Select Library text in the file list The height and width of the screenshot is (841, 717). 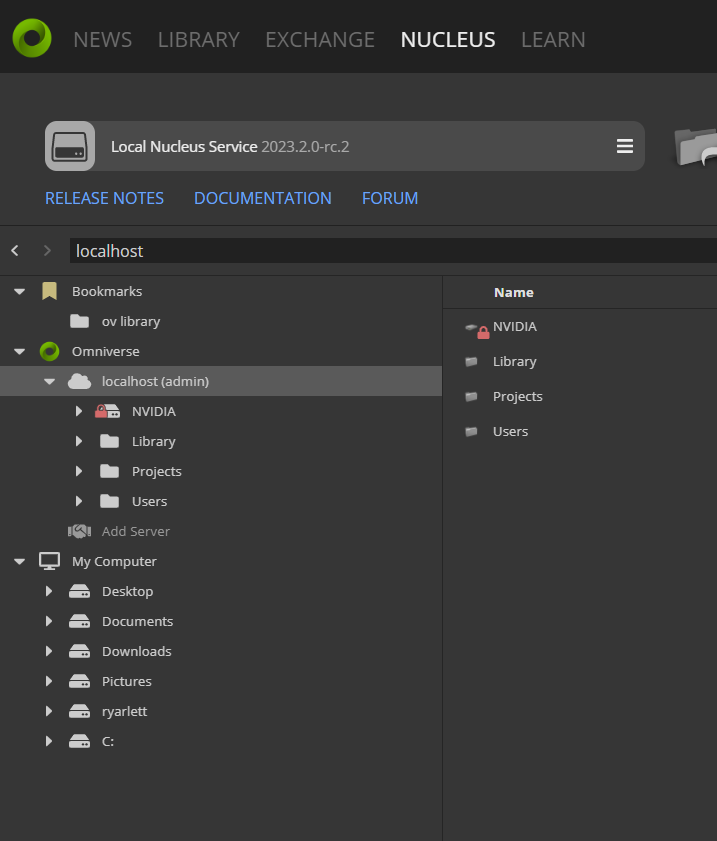[515, 362]
